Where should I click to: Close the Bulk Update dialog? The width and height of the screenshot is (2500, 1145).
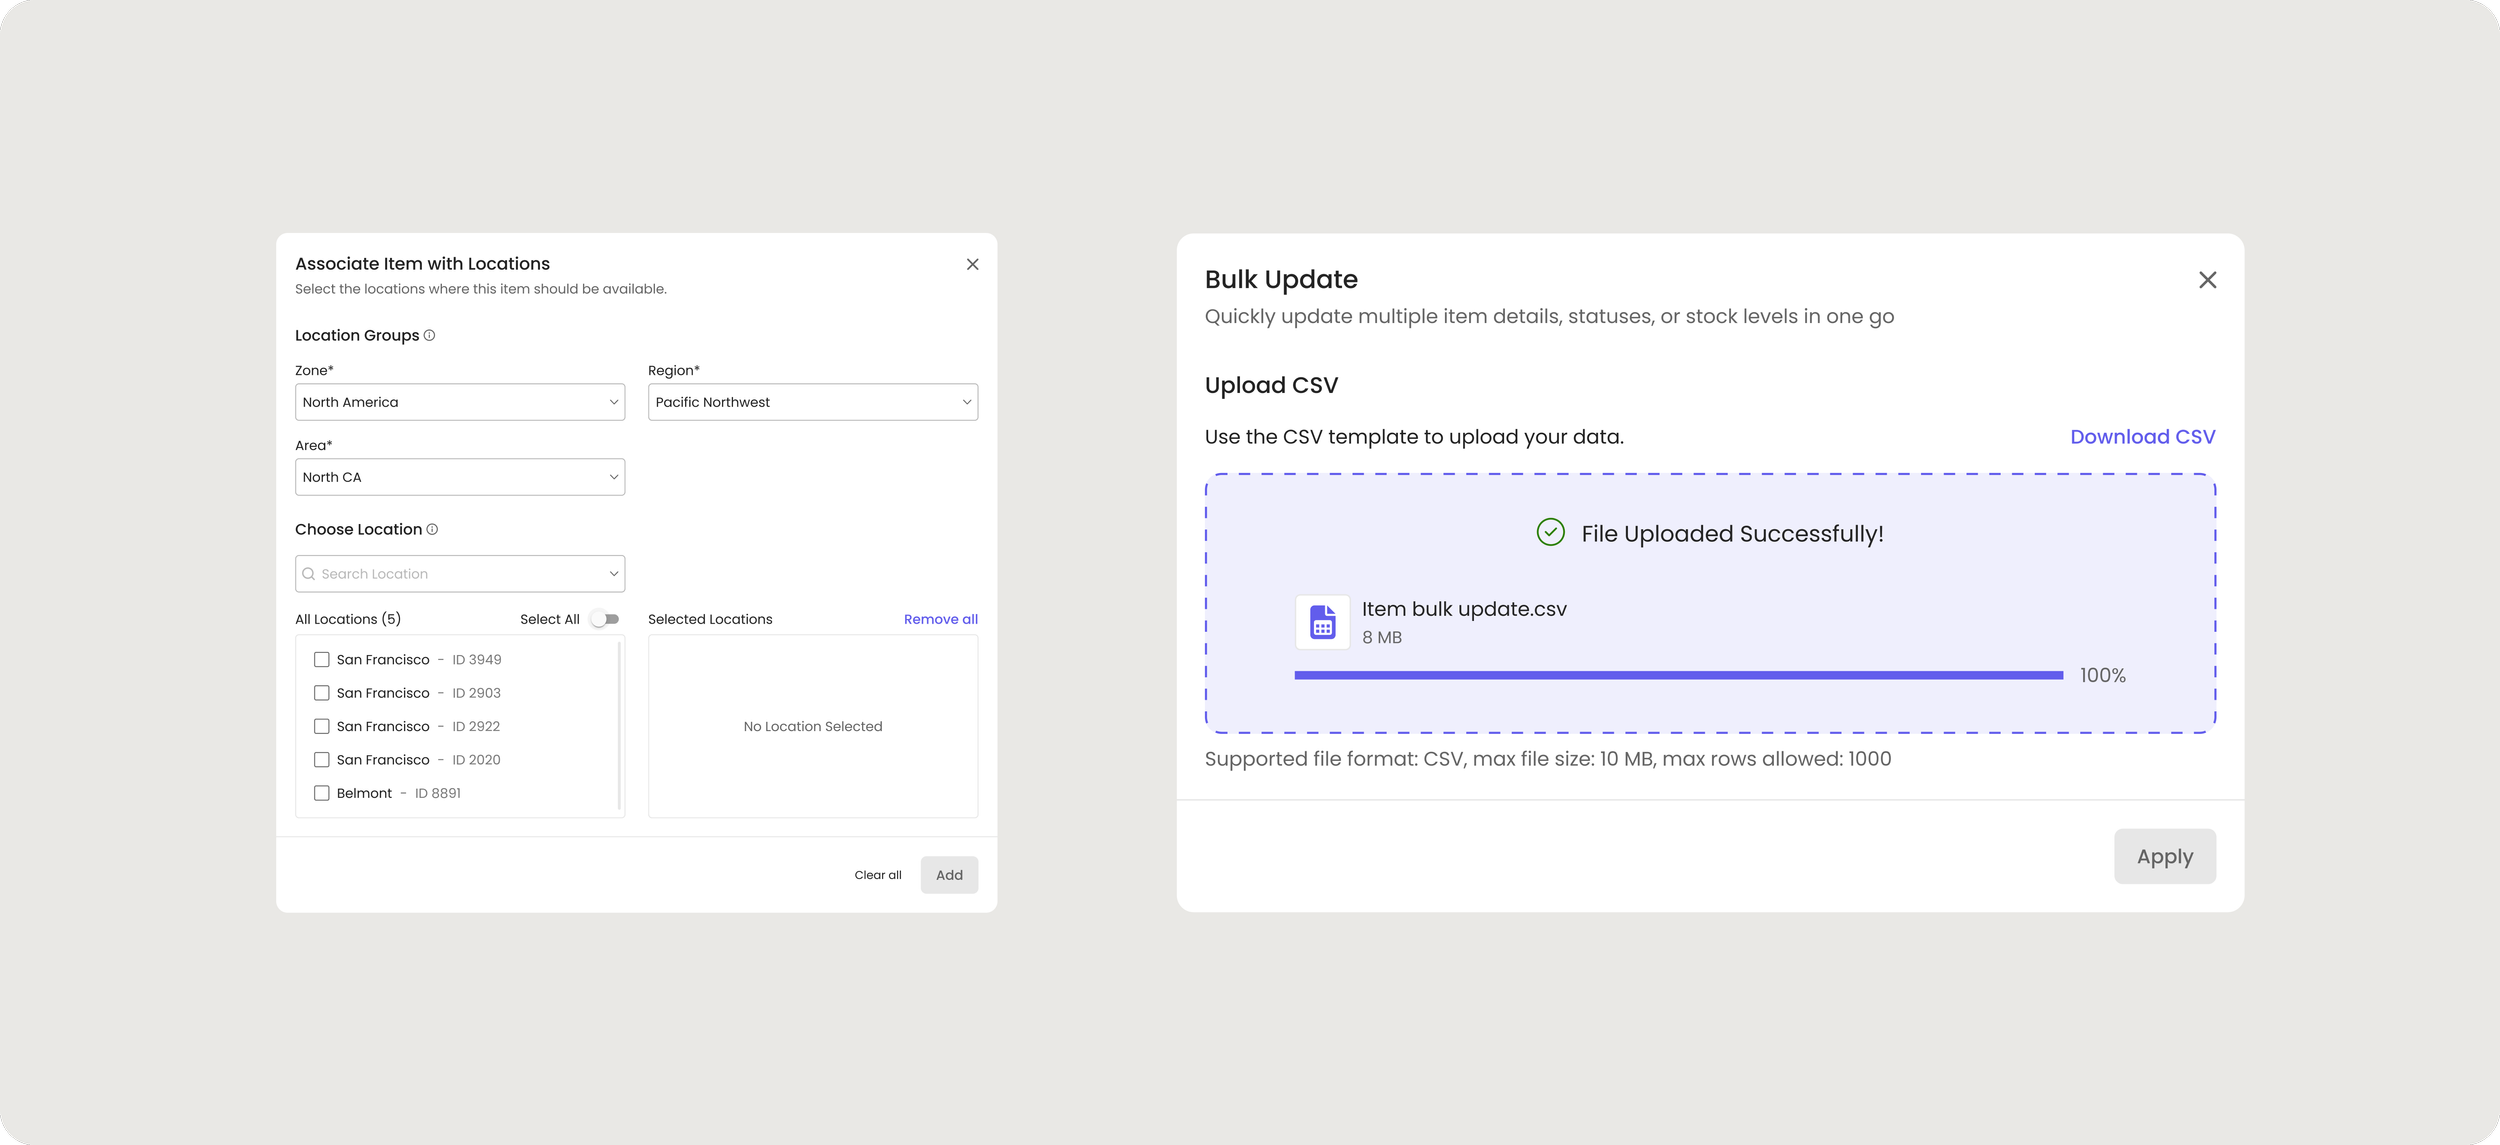[x=2207, y=280]
